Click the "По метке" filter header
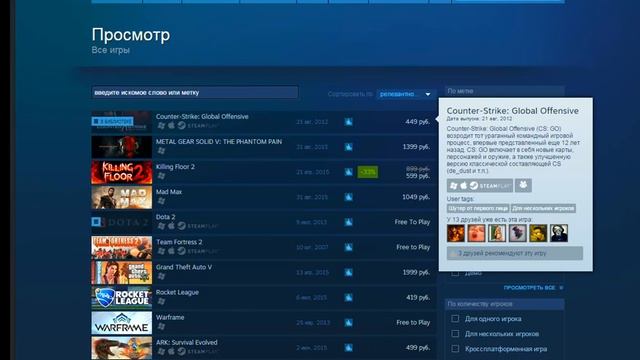Viewport: 640px width, 360px height. [x=504, y=91]
